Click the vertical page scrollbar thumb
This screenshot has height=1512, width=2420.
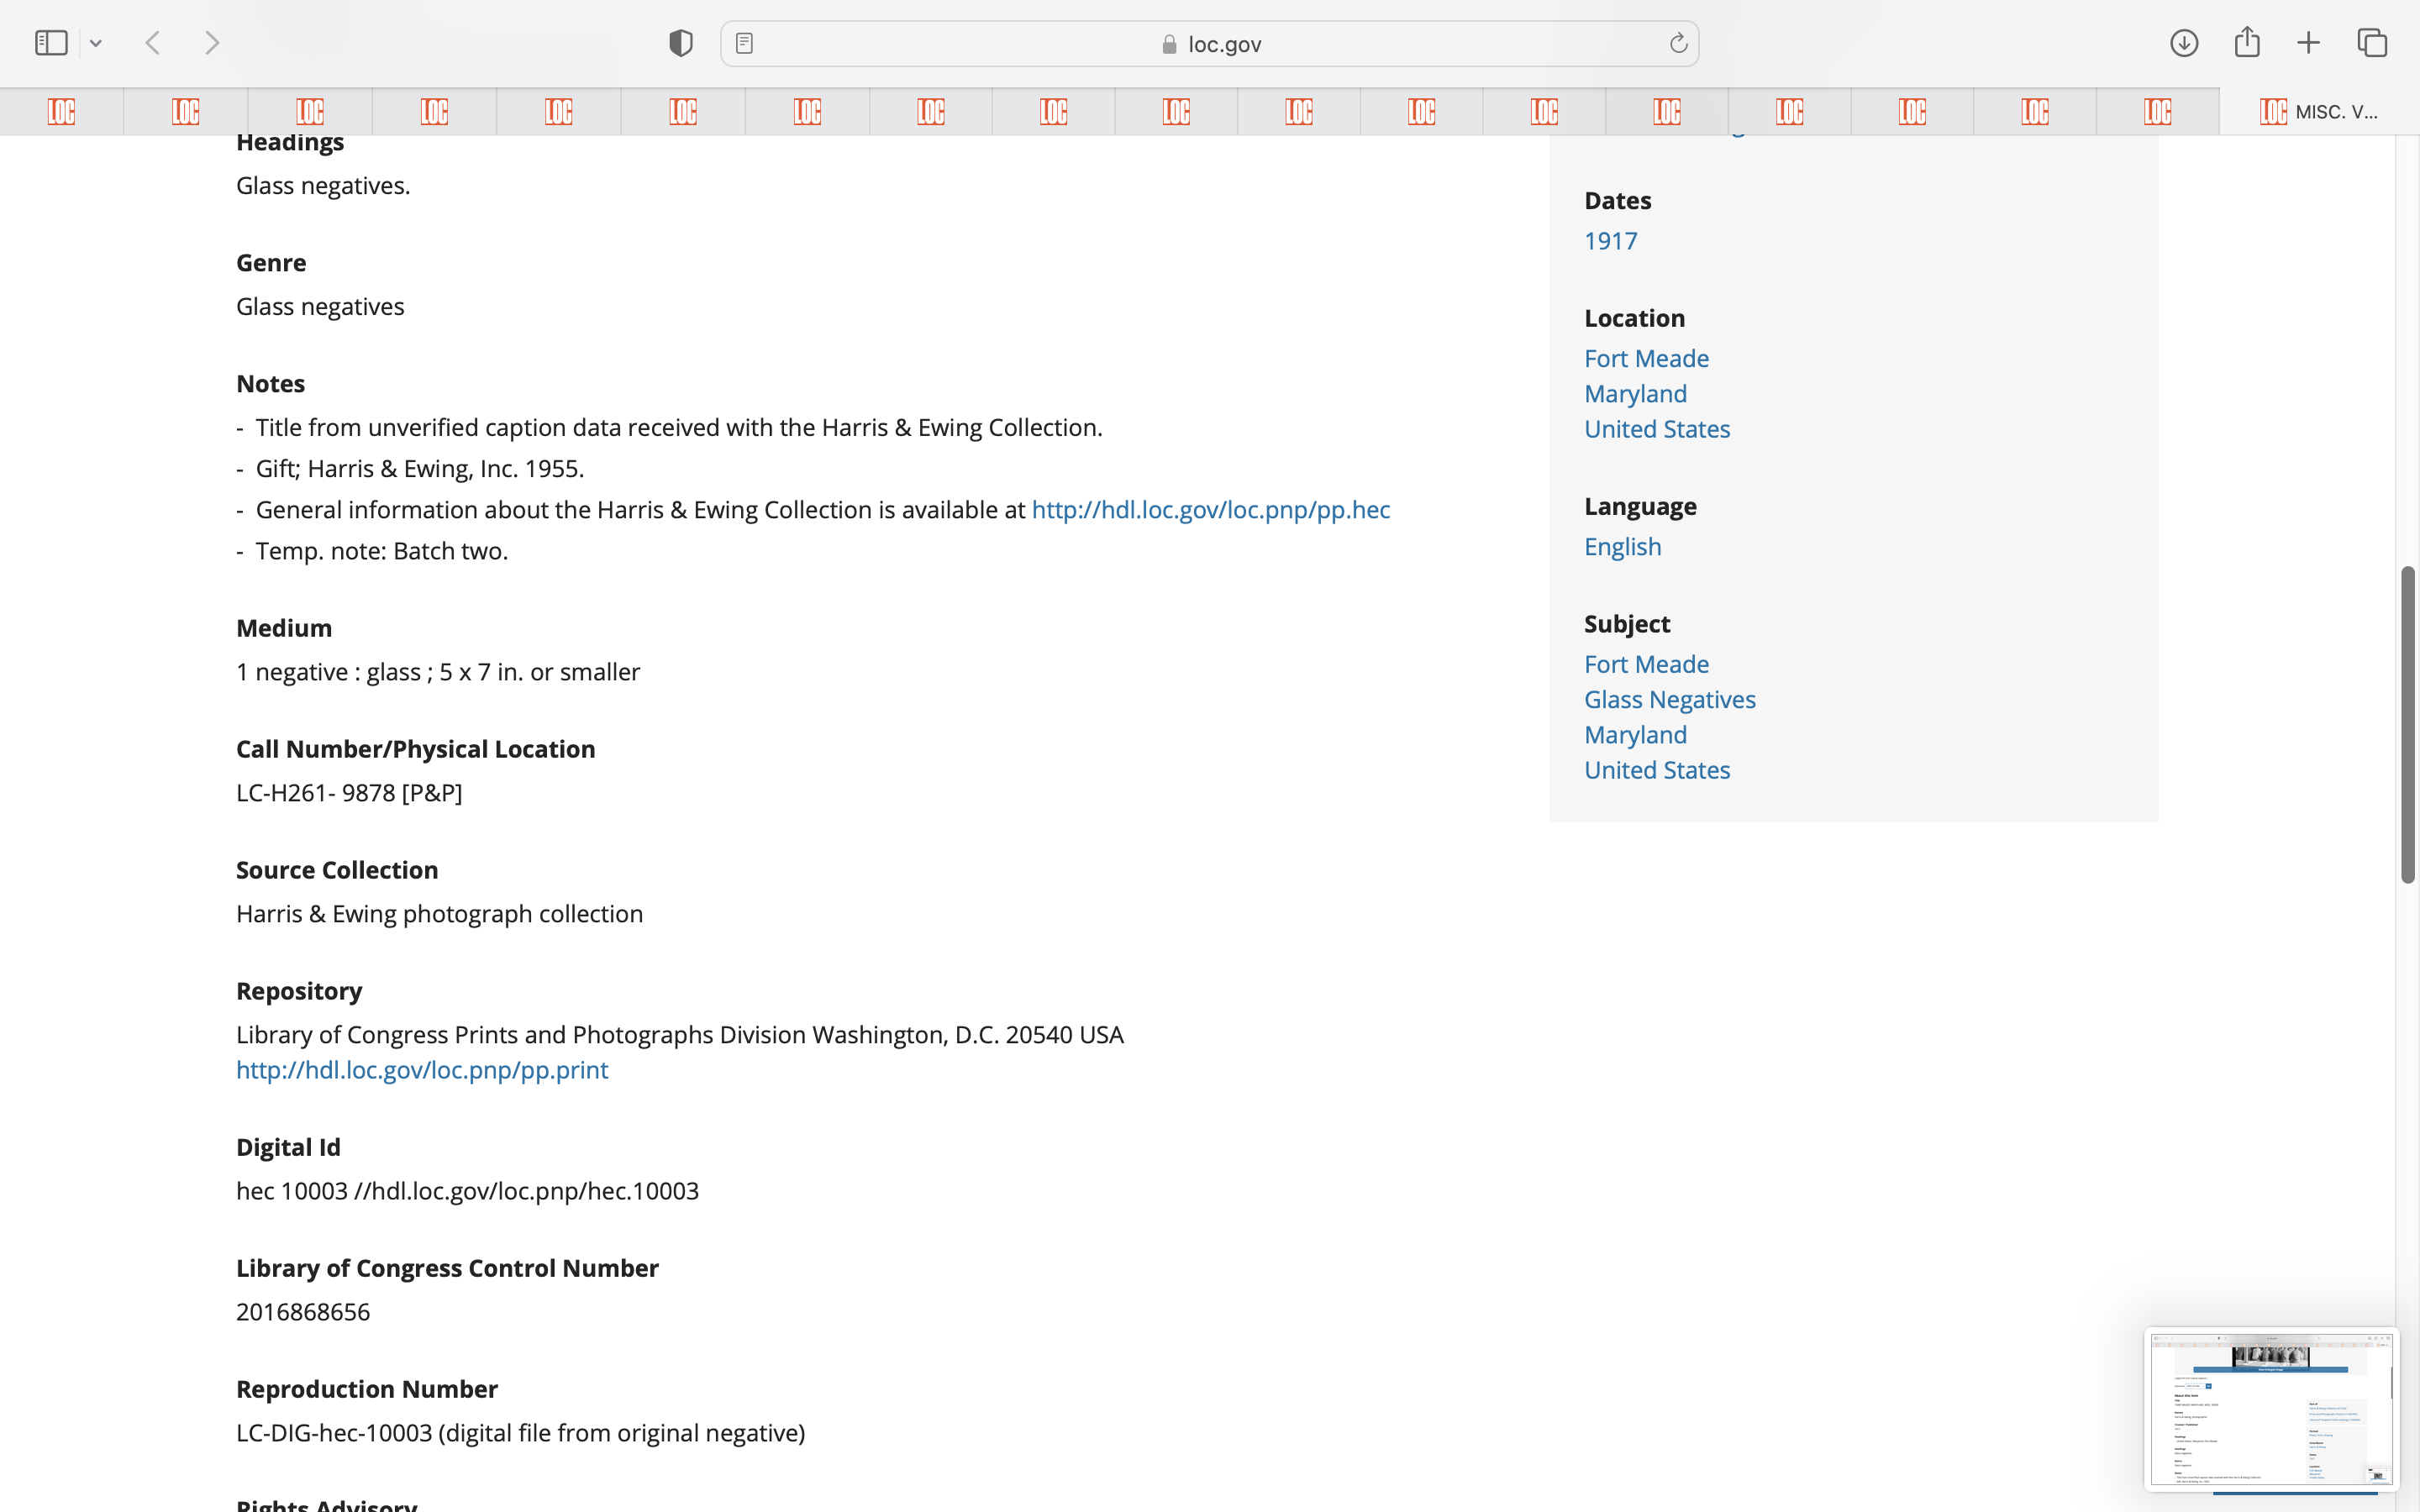[2408, 724]
